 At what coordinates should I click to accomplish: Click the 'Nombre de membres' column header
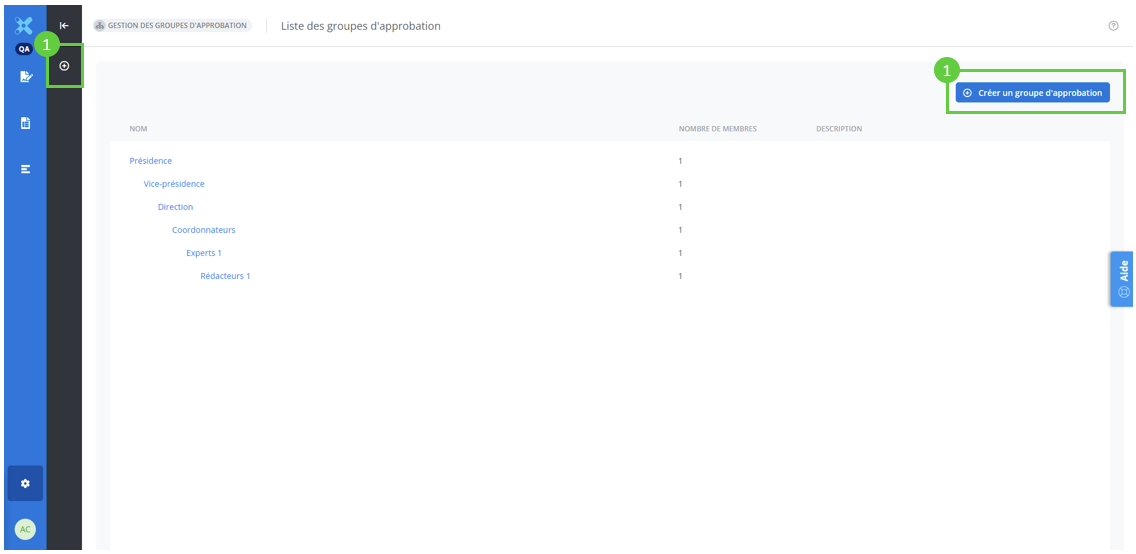[x=717, y=129]
